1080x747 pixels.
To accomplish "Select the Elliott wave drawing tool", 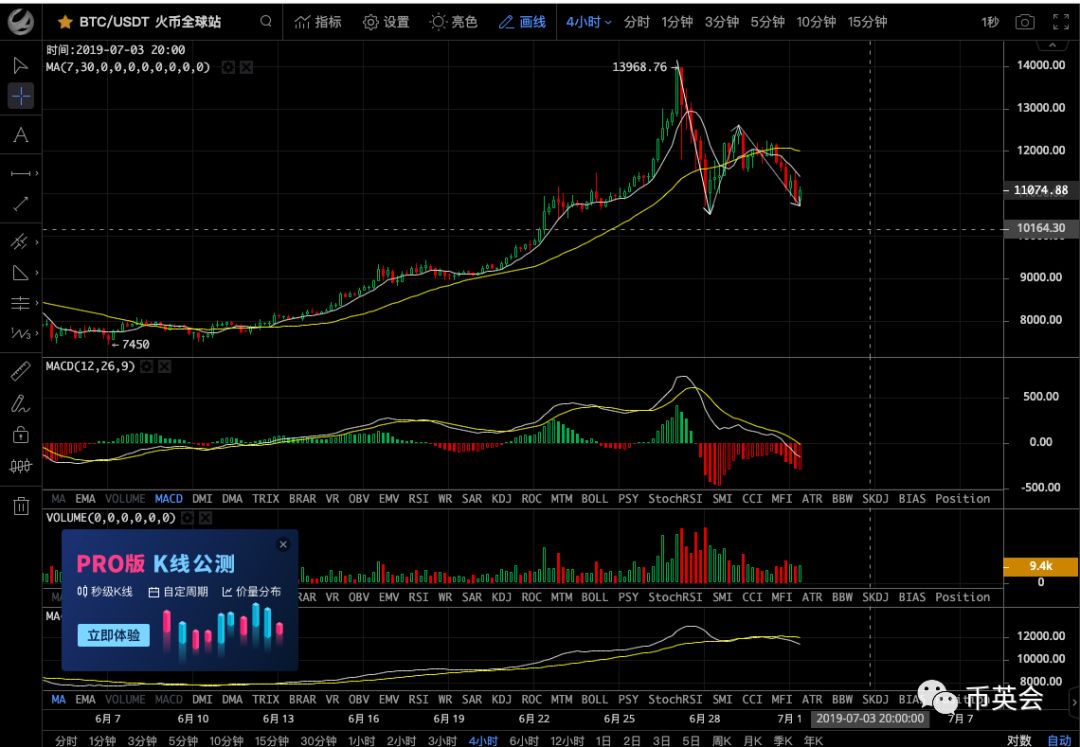I will (x=21, y=334).
